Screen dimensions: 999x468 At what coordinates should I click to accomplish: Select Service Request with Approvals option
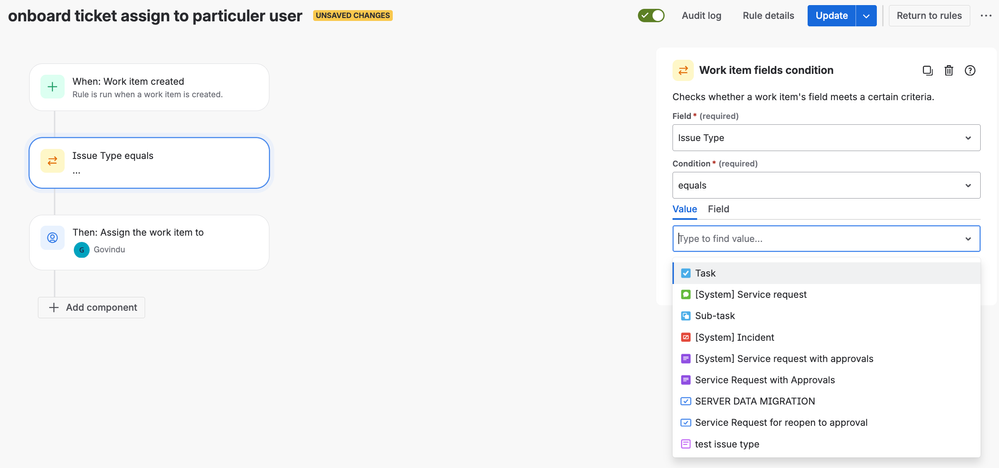tap(826, 380)
